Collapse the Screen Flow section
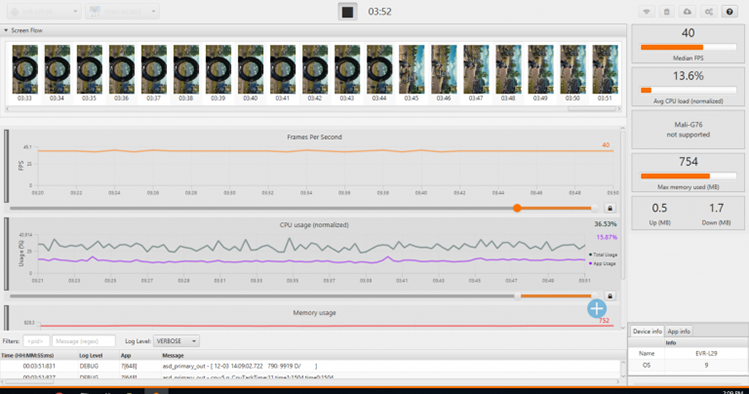Viewport: 749px width, 394px height. pos(6,30)
